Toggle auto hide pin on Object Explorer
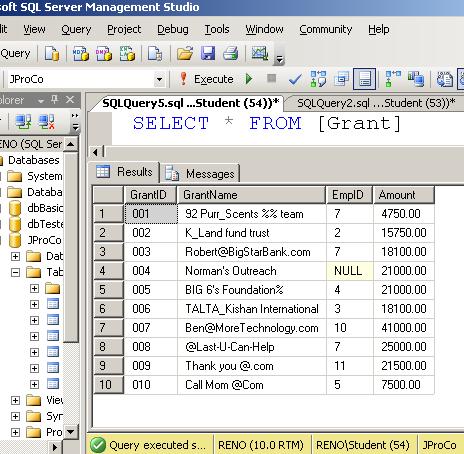The width and height of the screenshot is (464, 454). click(x=55, y=99)
